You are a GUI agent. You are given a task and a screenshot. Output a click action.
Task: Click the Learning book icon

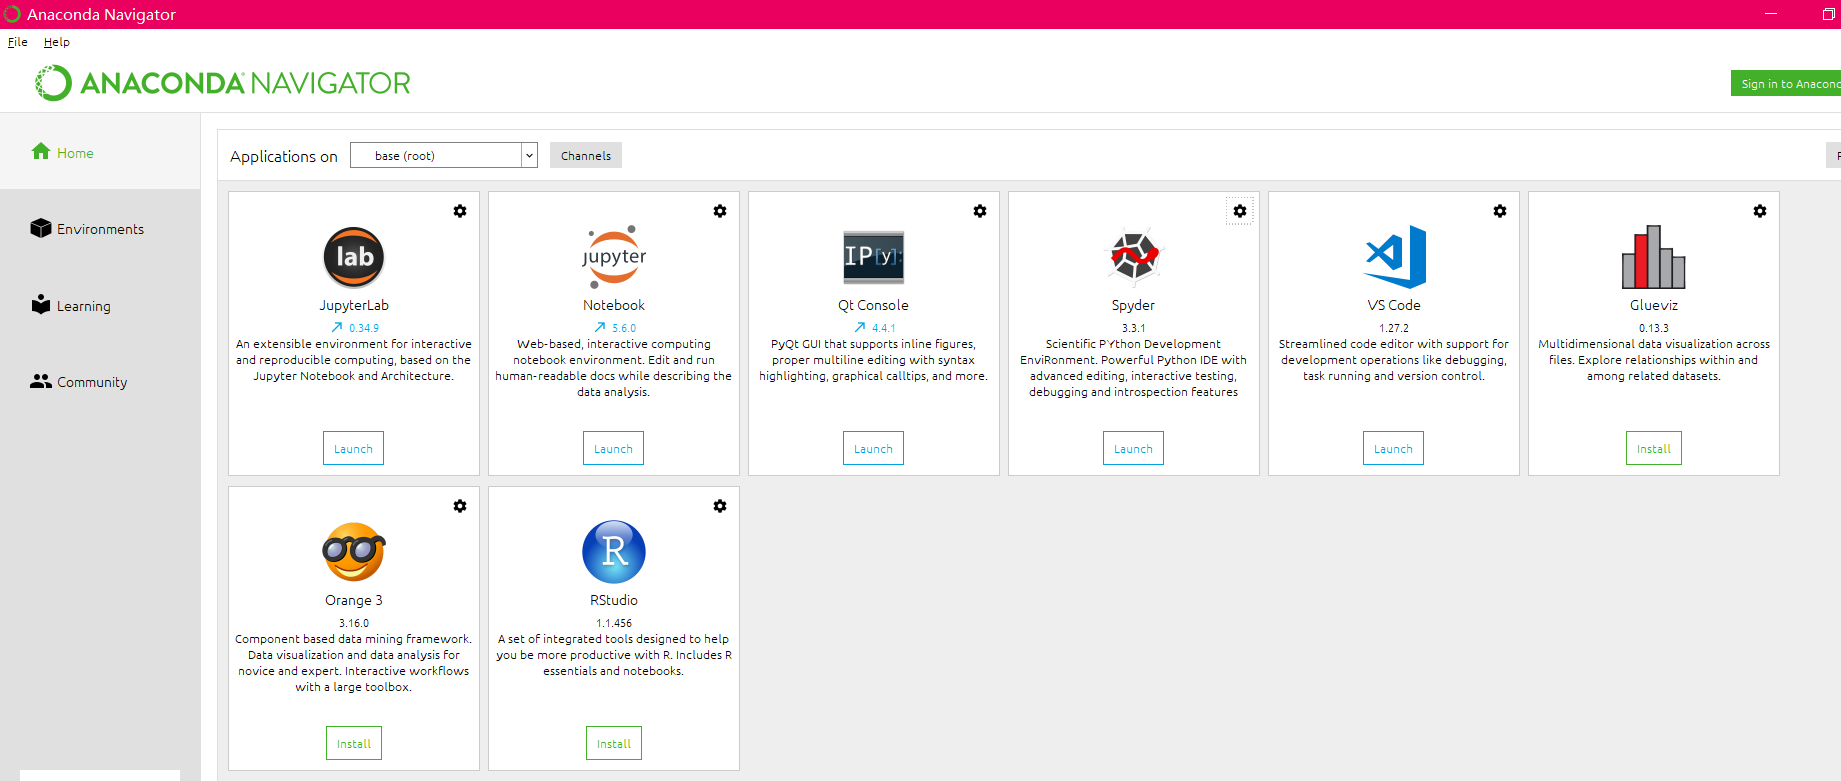pyautogui.click(x=41, y=304)
